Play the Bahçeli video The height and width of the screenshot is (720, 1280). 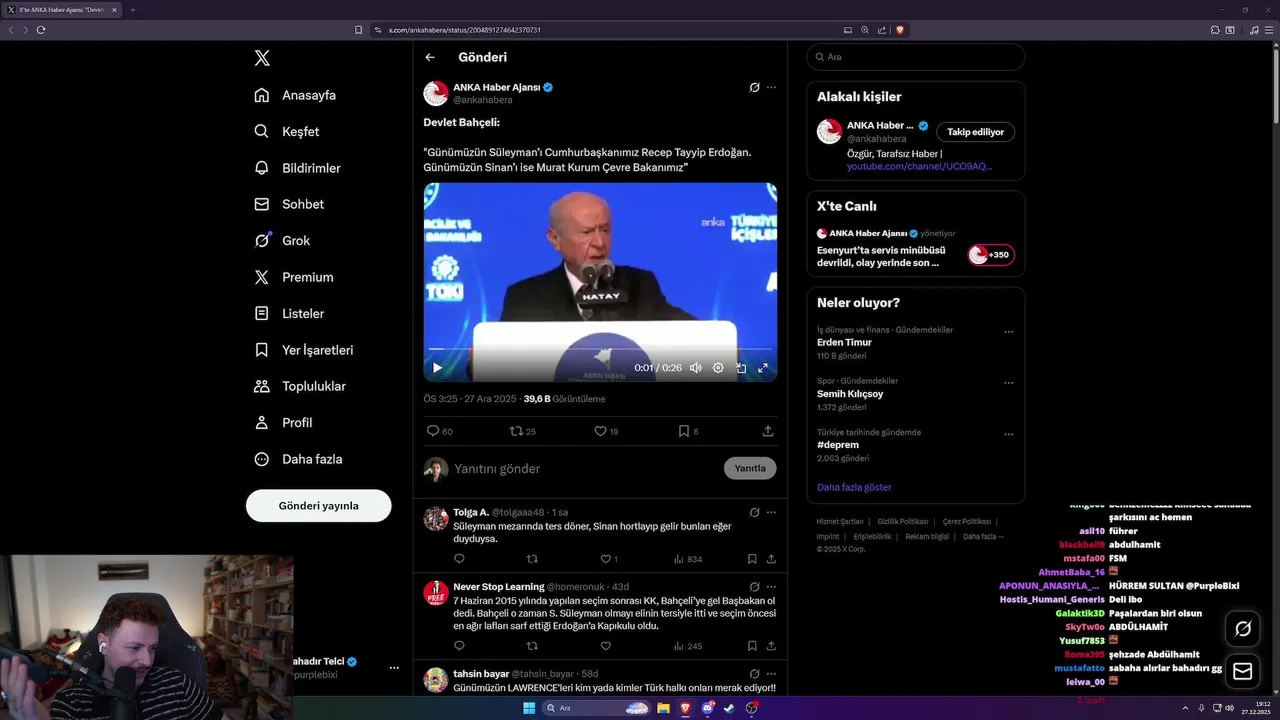(437, 368)
